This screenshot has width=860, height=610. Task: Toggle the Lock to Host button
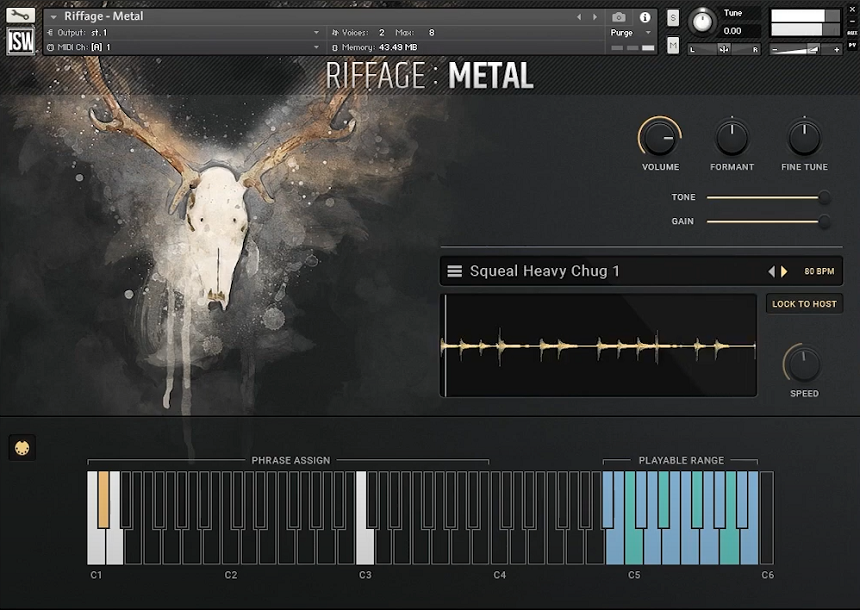804,304
